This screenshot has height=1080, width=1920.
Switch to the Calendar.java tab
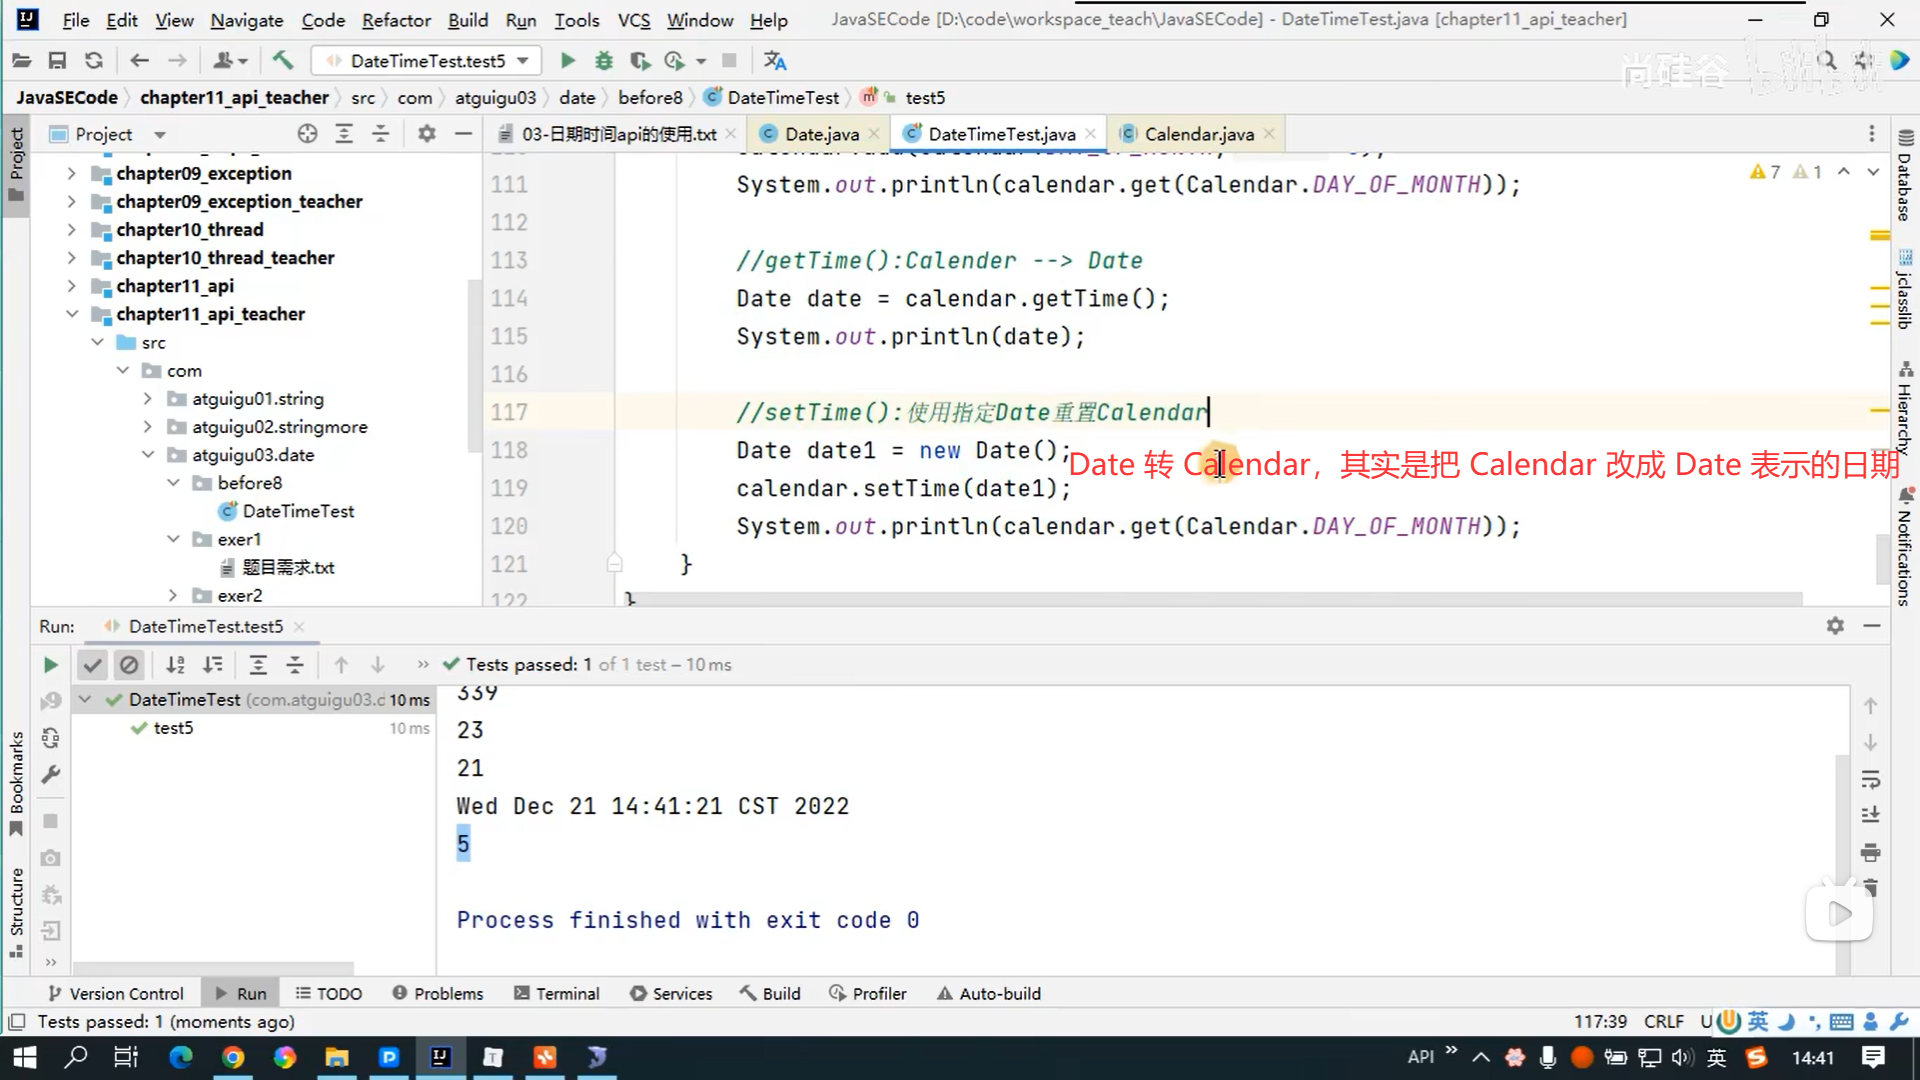tap(1198, 134)
